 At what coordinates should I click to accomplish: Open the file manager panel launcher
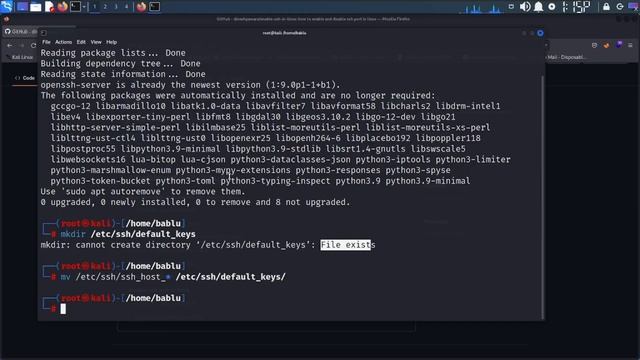pyautogui.click(x=36, y=7)
